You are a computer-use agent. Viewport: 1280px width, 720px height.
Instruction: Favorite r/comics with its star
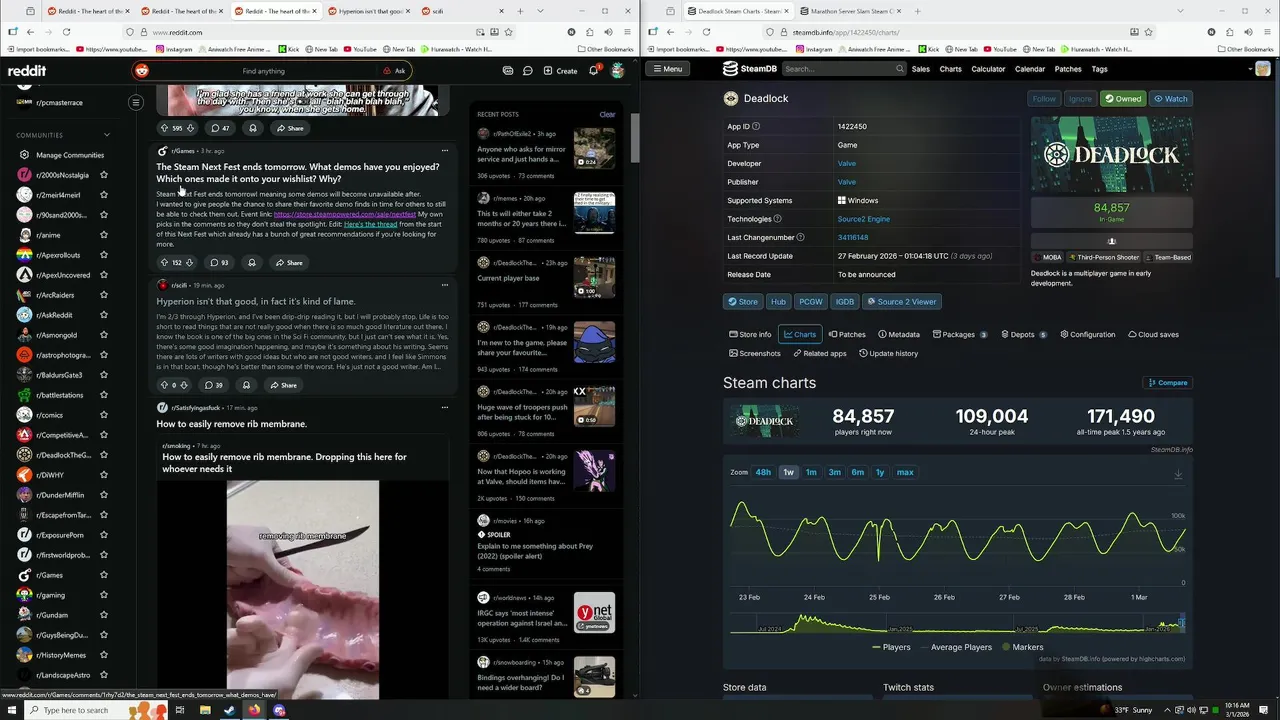(x=103, y=415)
